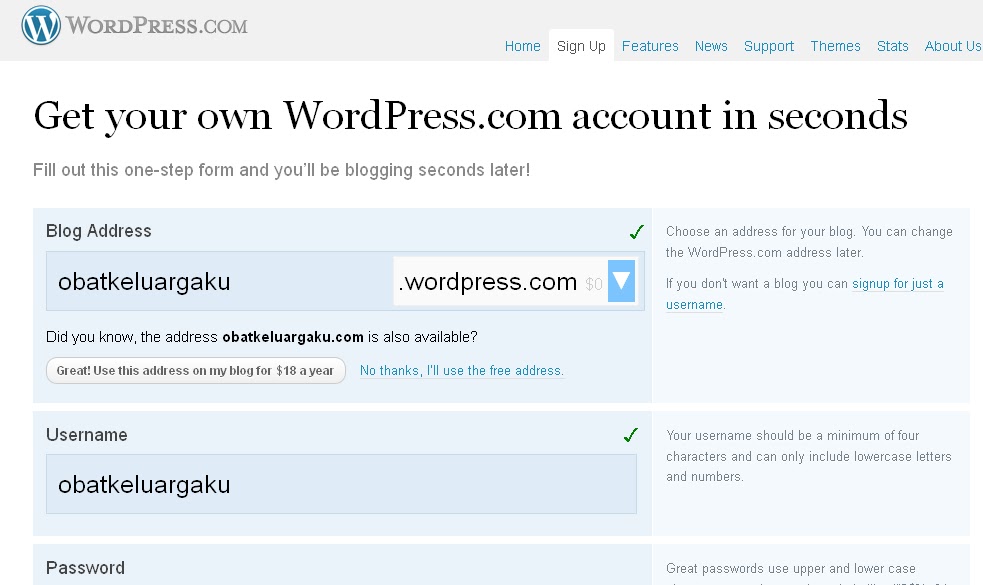Visit the About Us tab

952,46
